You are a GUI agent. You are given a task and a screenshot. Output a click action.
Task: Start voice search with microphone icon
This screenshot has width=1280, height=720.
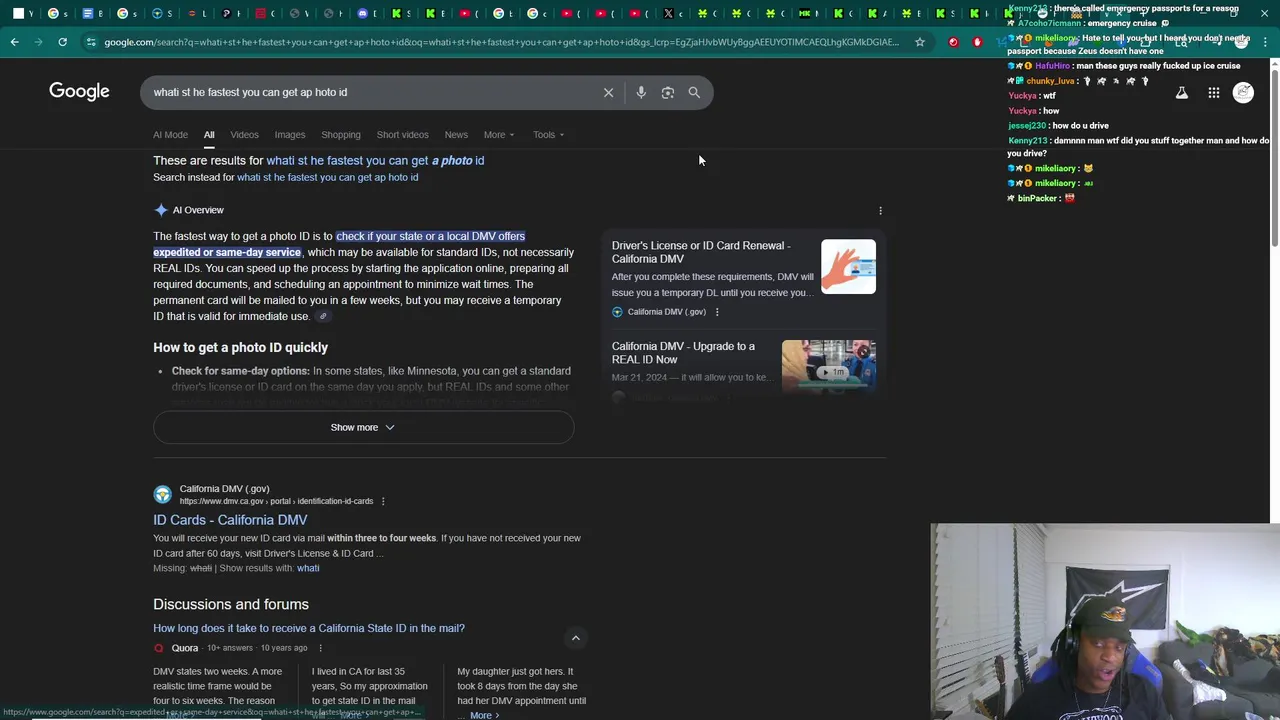[x=641, y=92]
